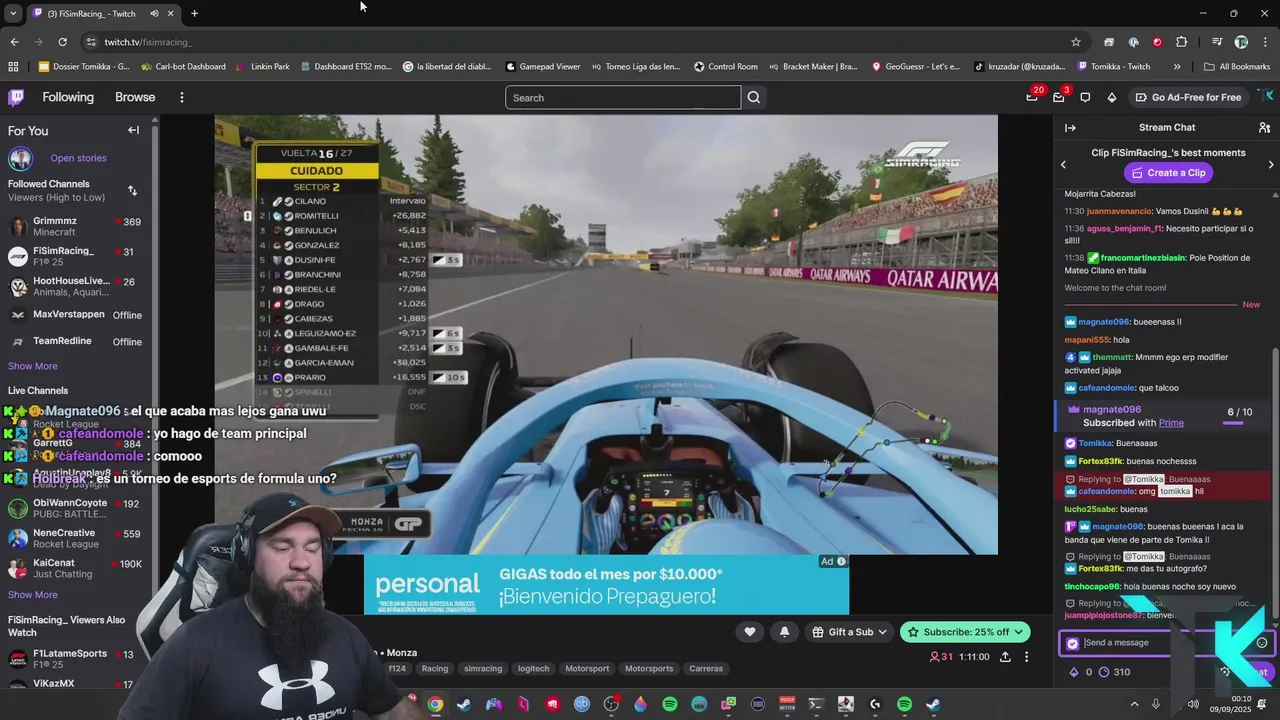Open the Personal GIGAS ad banner

click(606, 584)
